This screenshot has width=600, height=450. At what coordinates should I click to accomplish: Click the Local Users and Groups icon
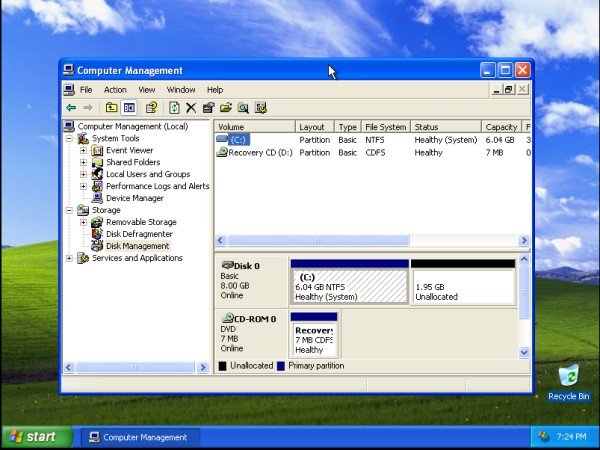pyautogui.click(x=97, y=174)
